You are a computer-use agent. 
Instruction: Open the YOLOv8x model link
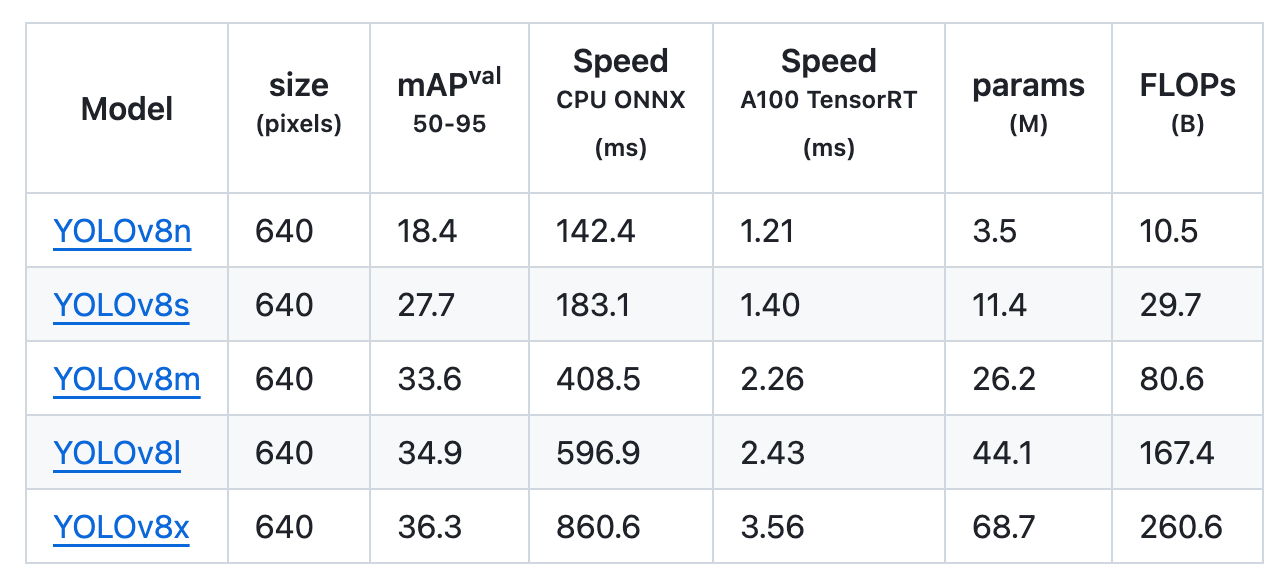point(121,527)
